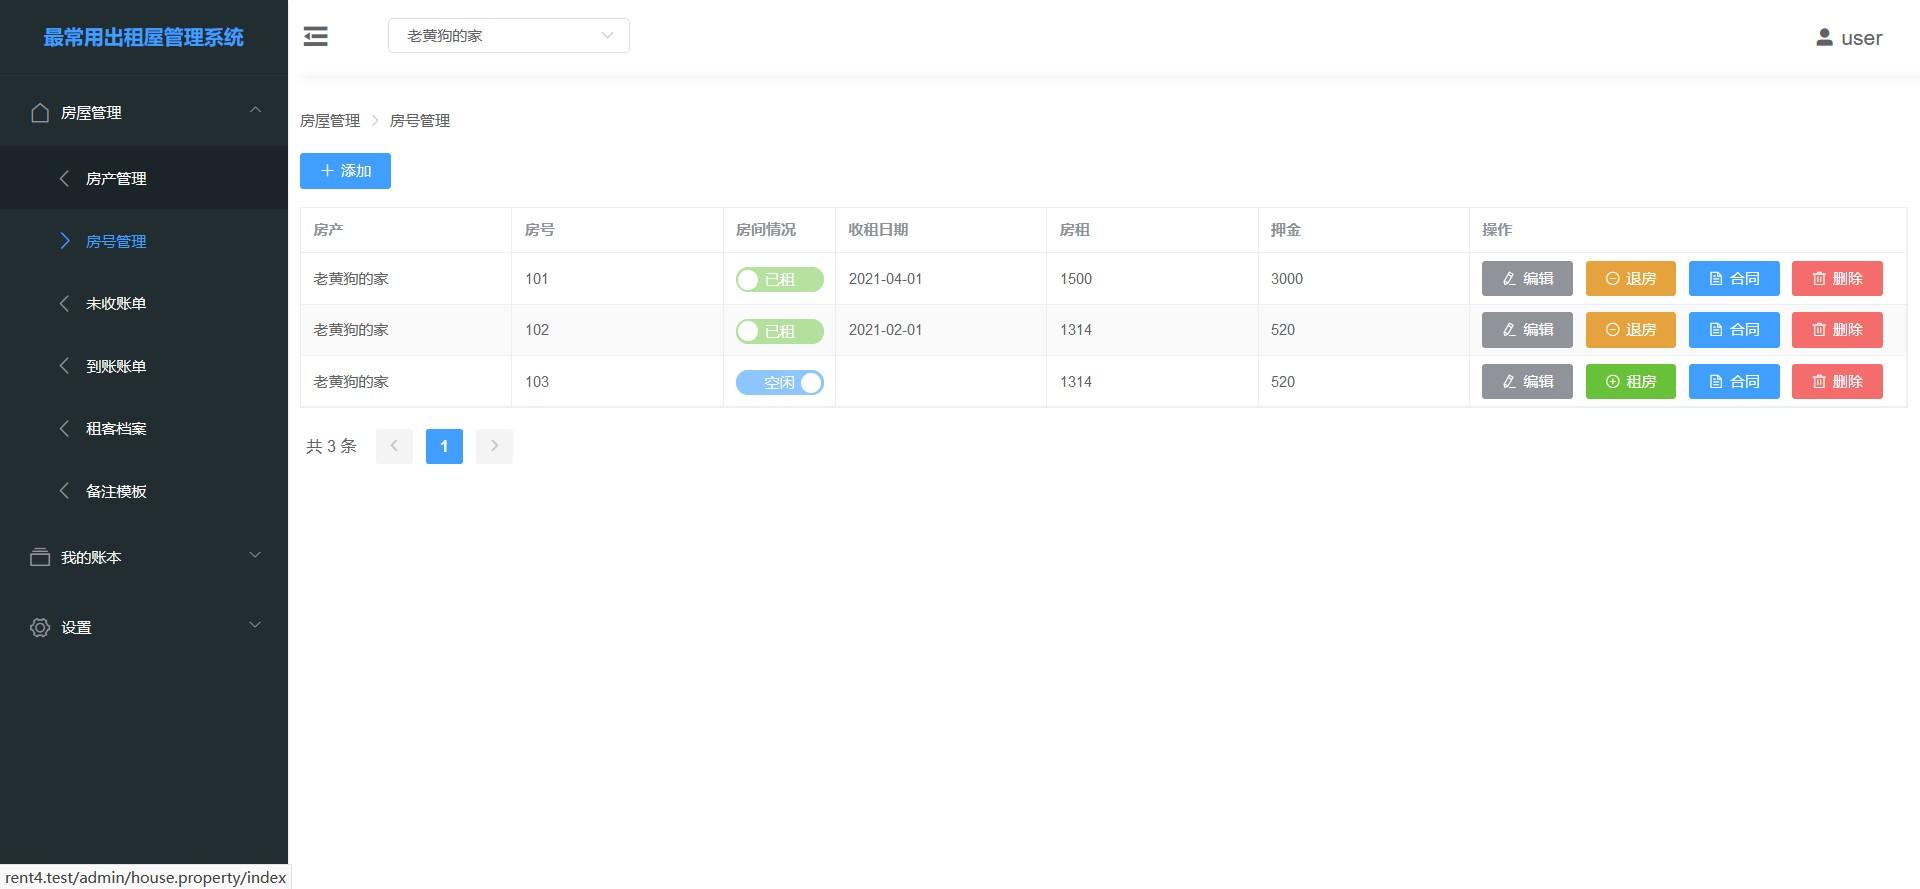Screen dimensions: 1920x889
Task: Open 备注模板 in sidebar
Action: click(144, 491)
